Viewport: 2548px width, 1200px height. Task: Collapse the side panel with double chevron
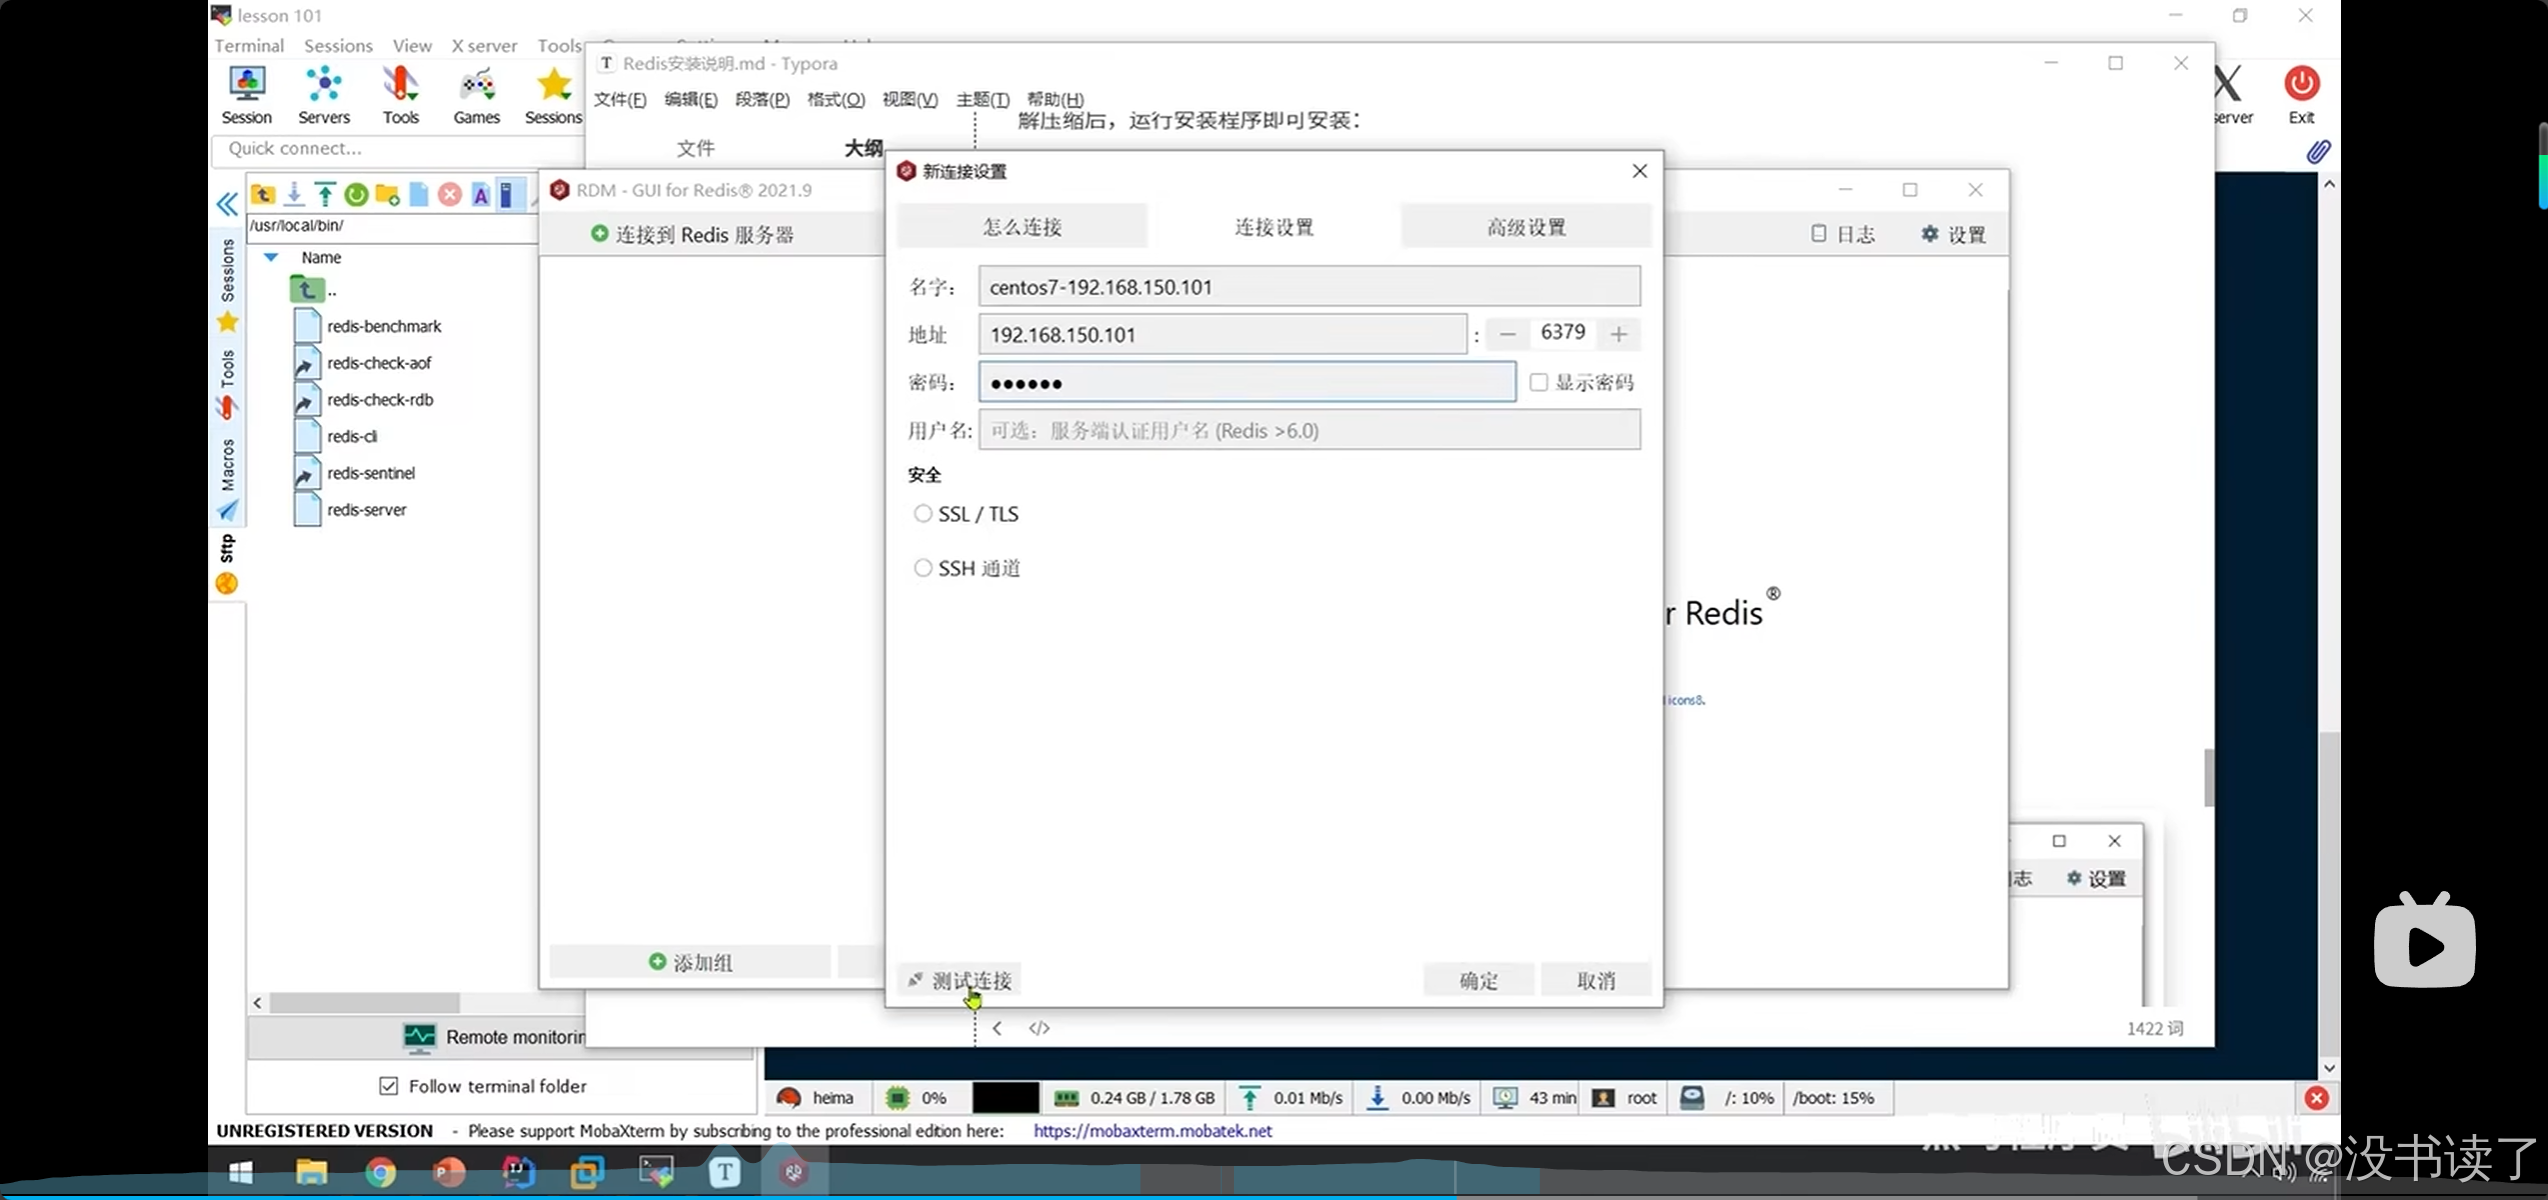tap(227, 205)
